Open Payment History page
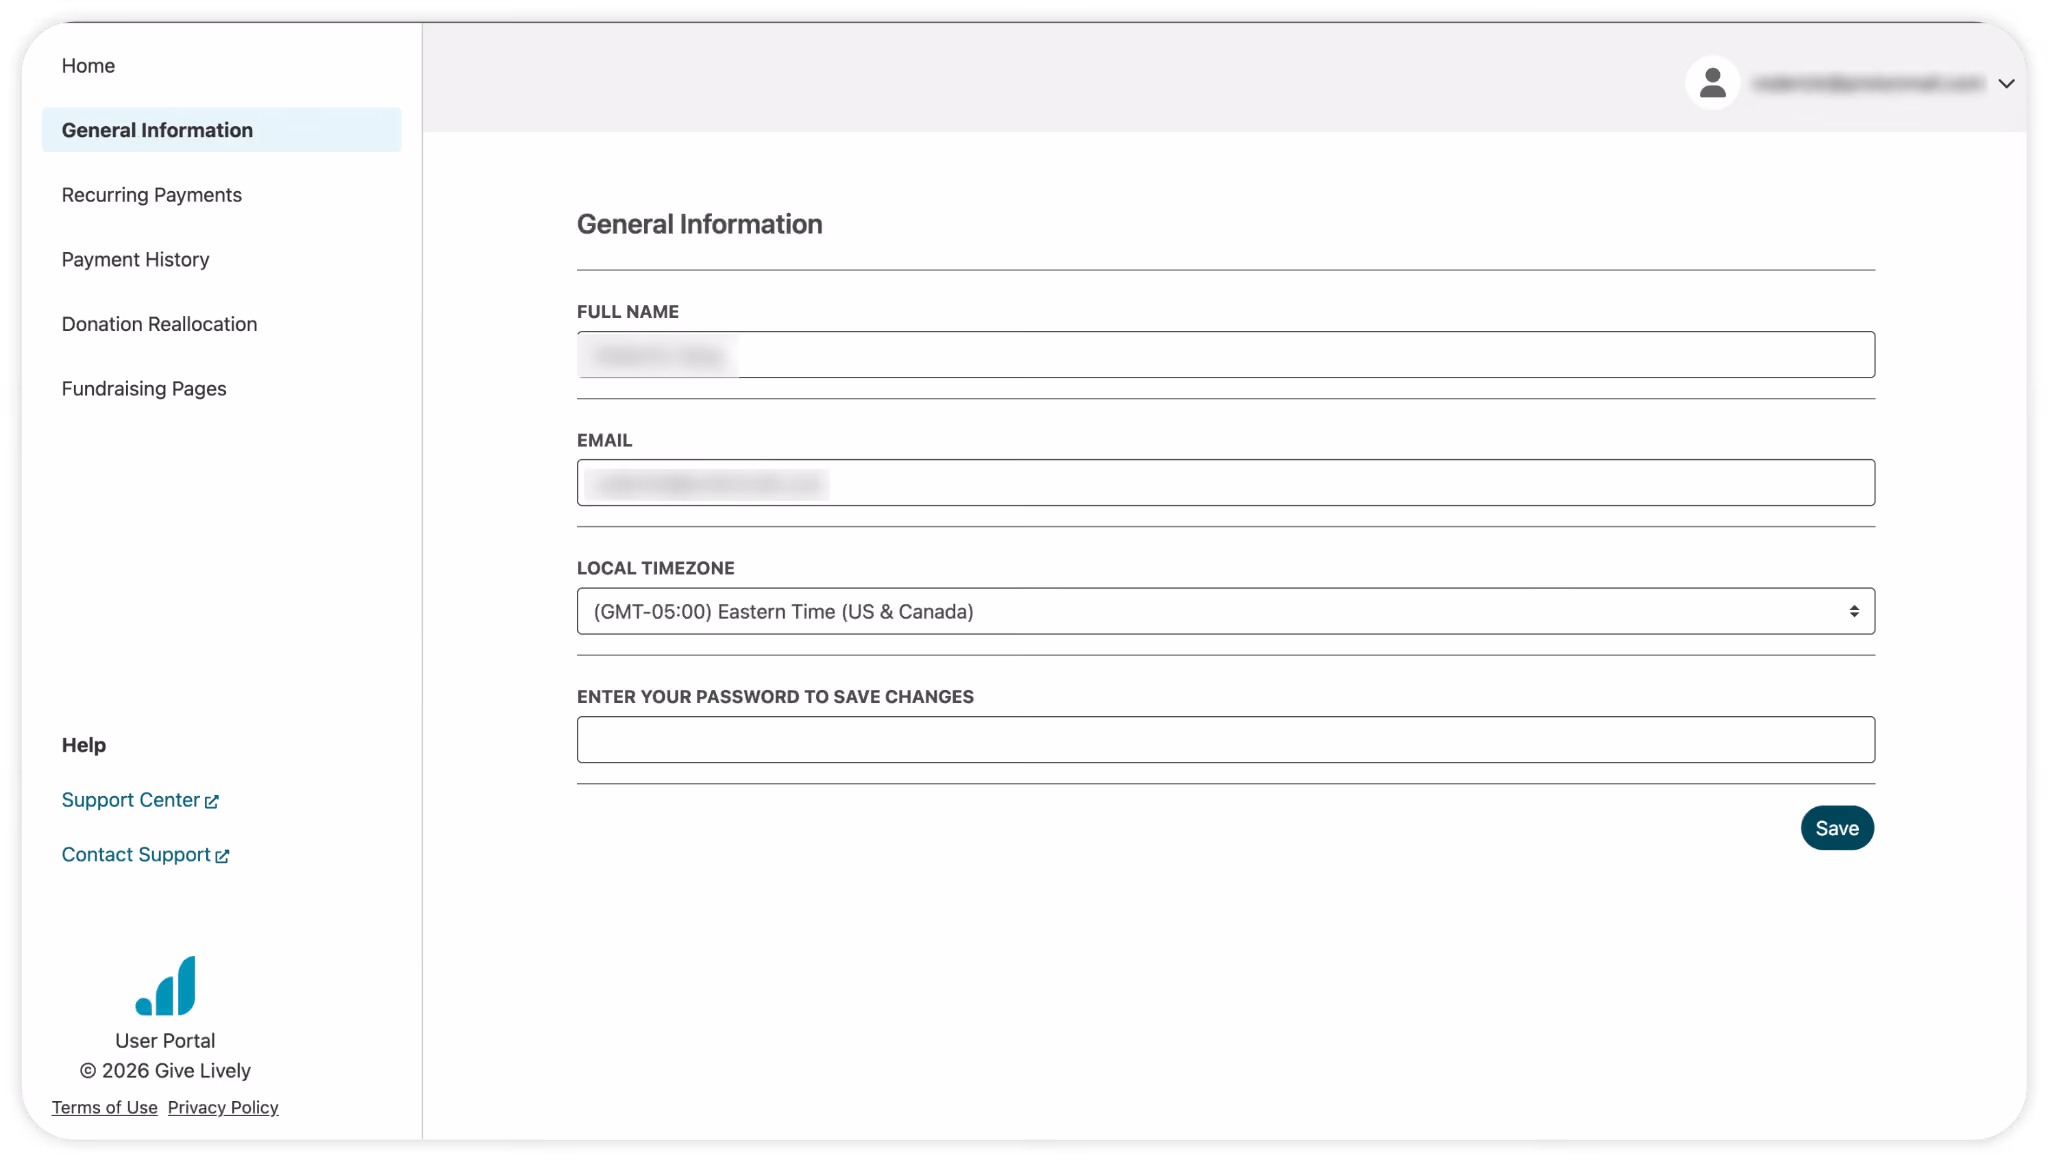Image resolution: width=2048 pixels, height=1161 pixels. pos(136,260)
